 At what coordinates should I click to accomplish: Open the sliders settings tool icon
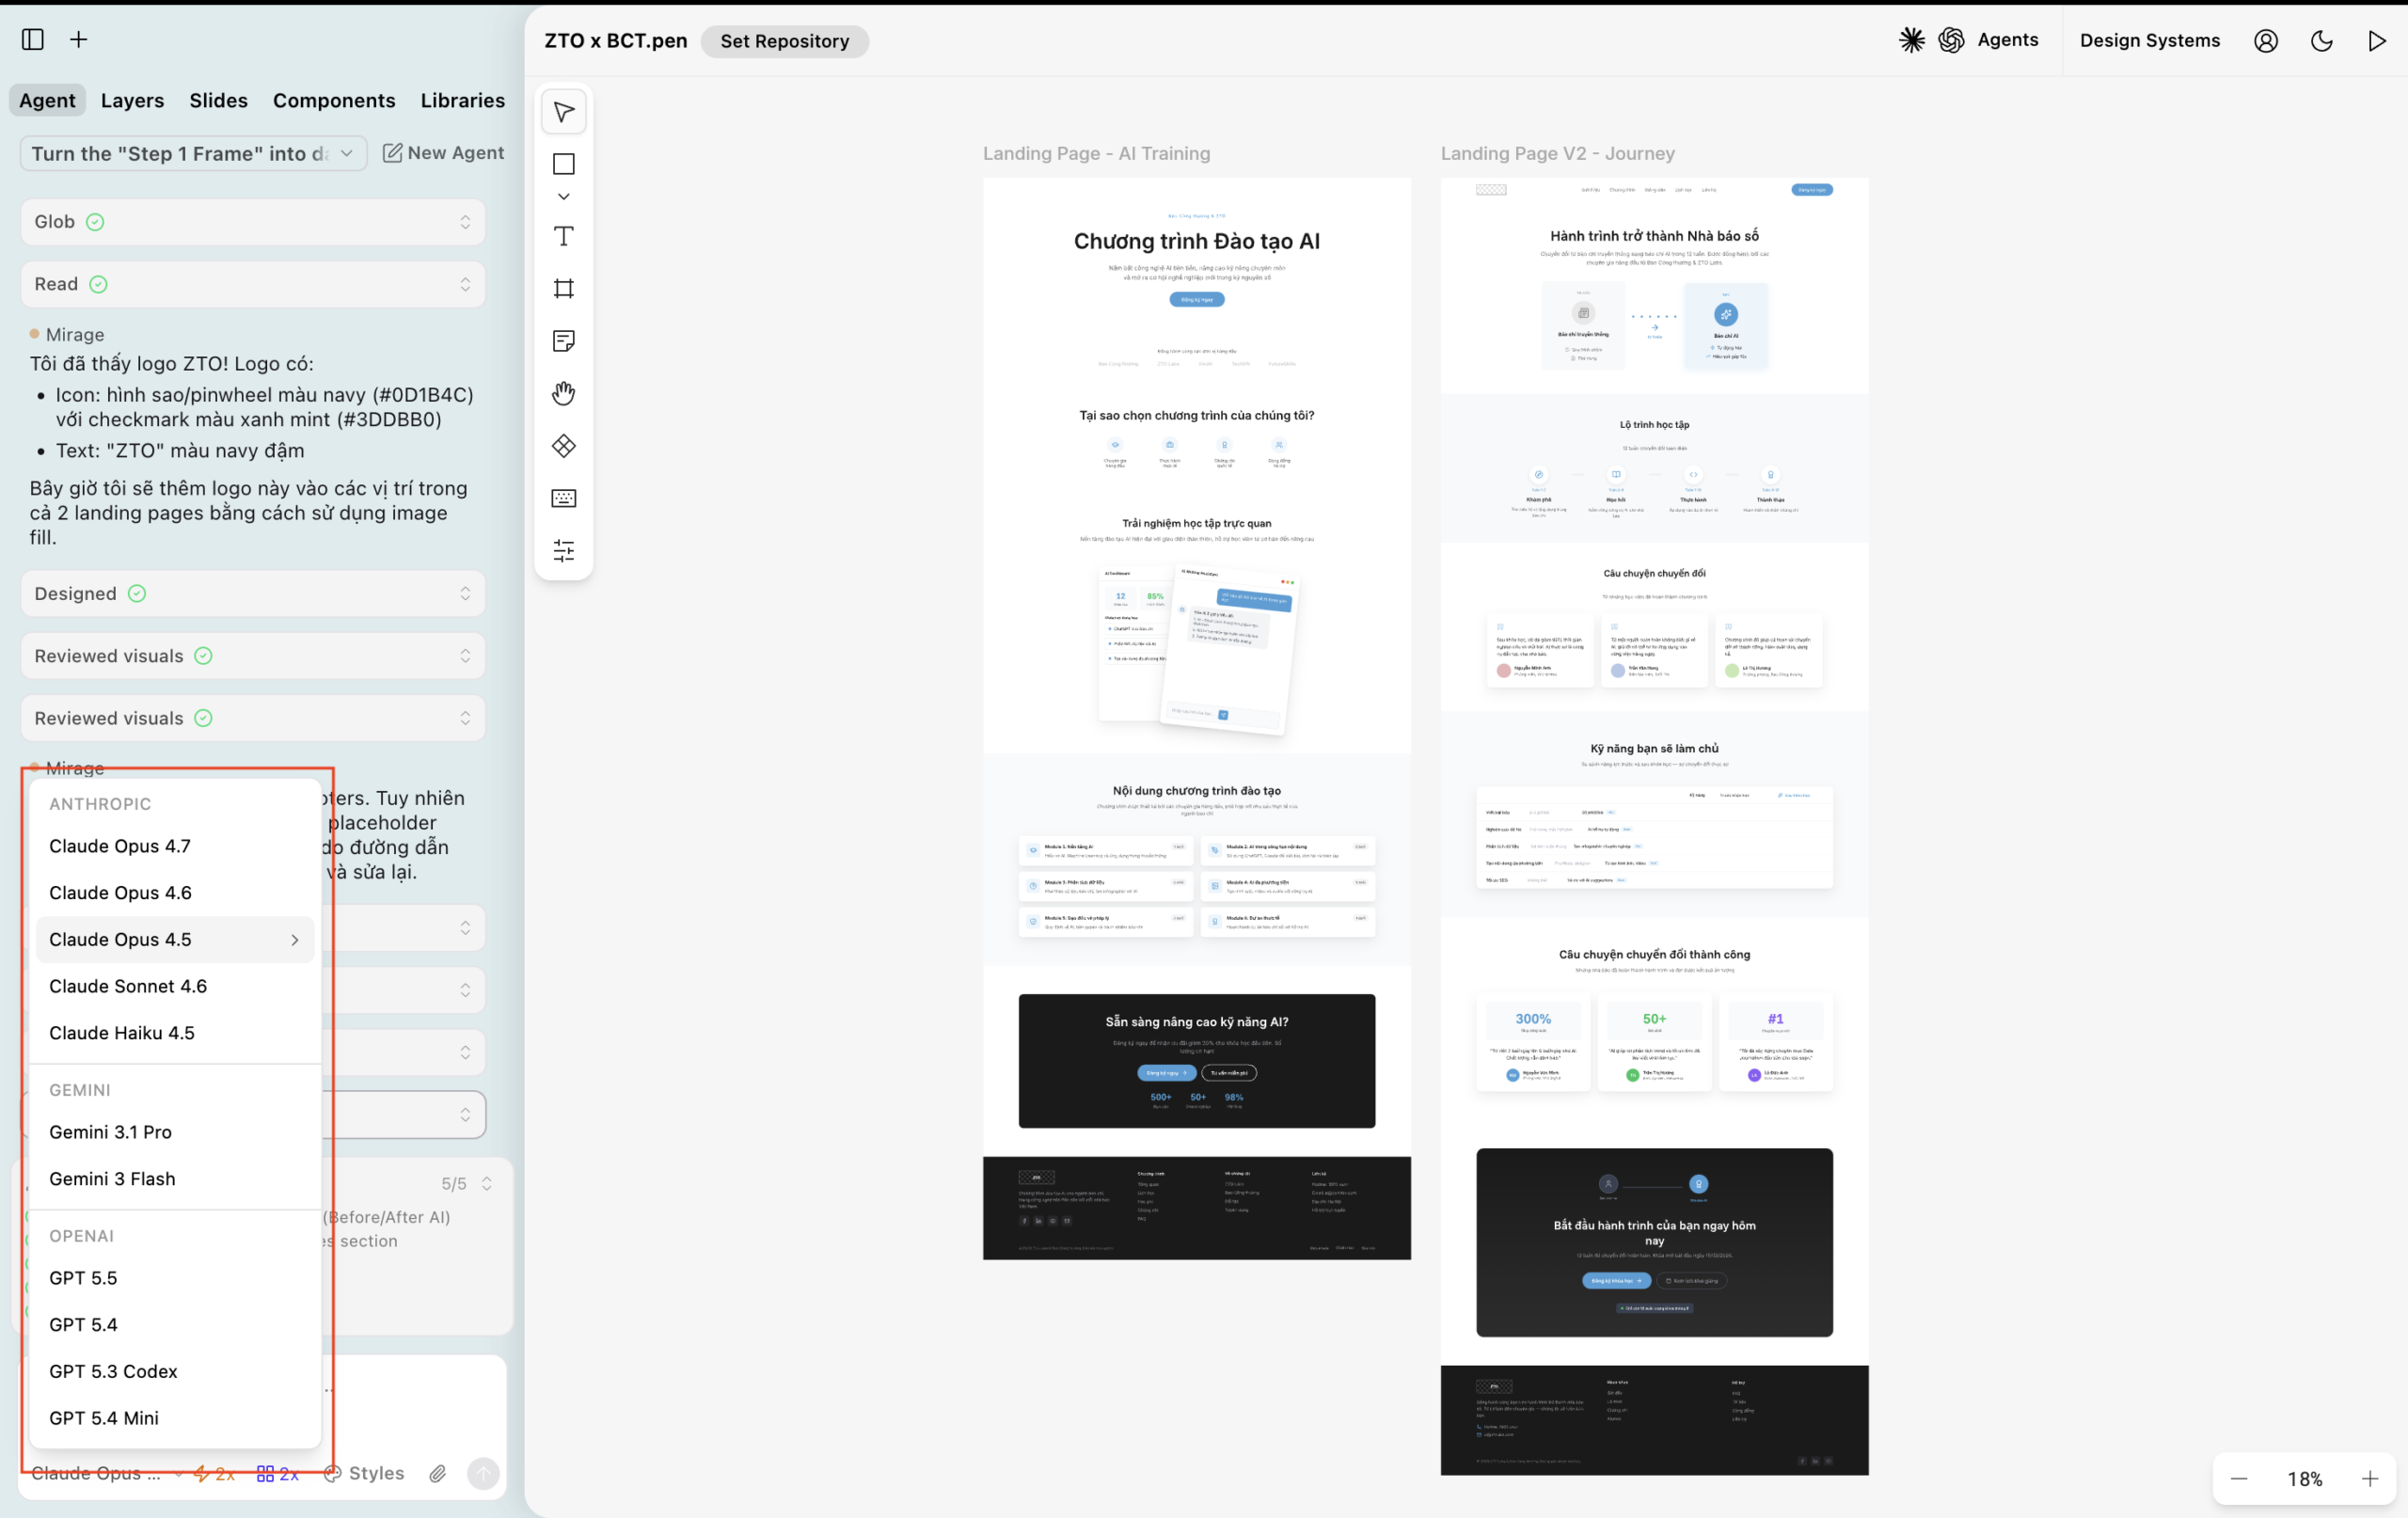[x=564, y=550]
